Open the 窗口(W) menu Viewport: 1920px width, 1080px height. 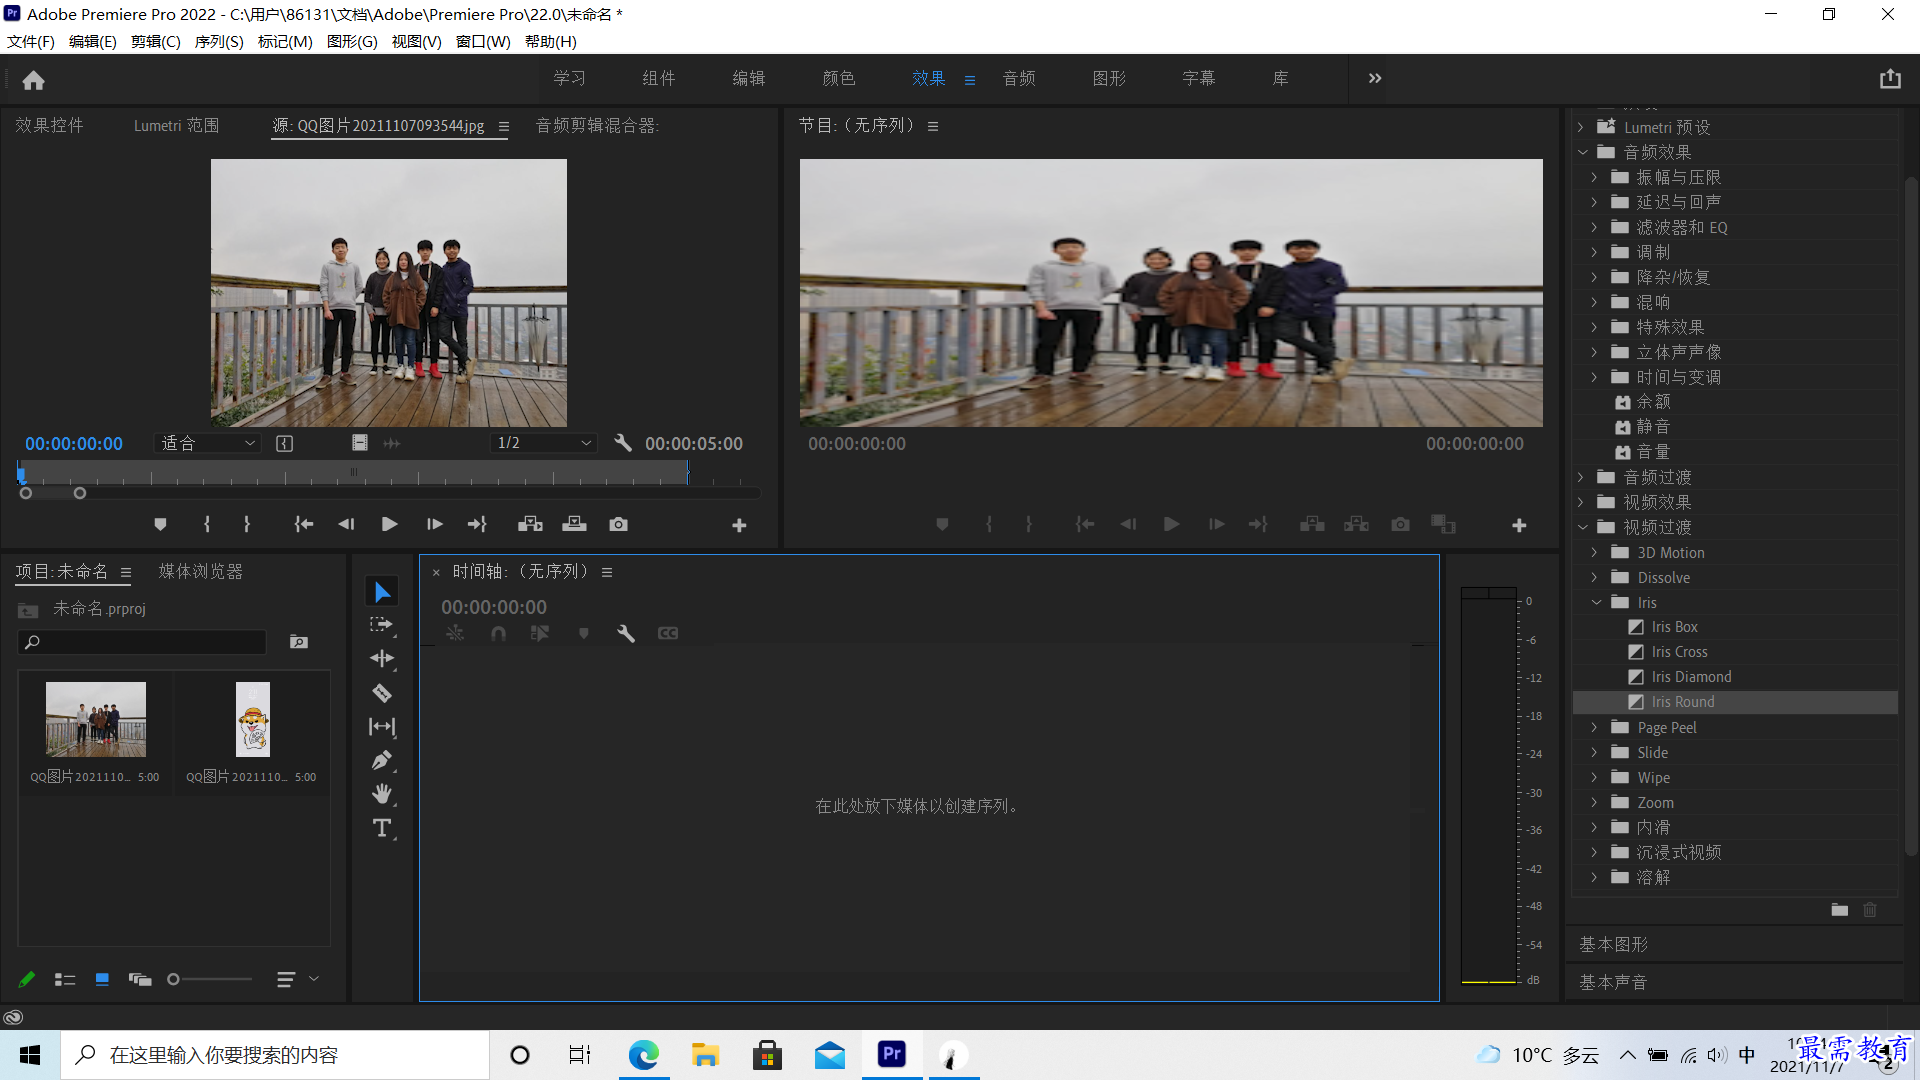pos(483,41)
